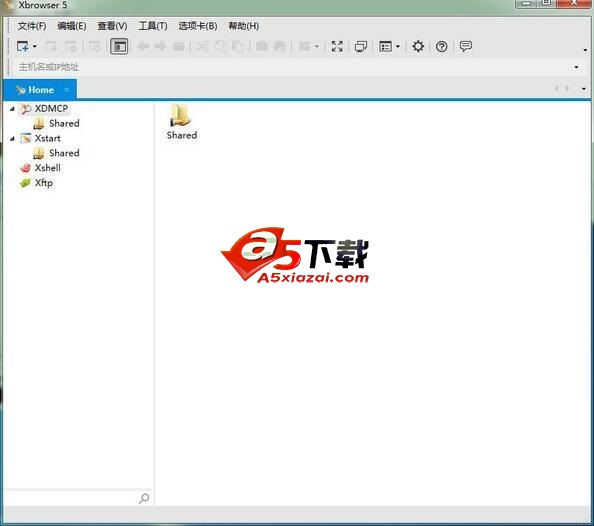Viewport: 594px width, 526px height.
Task: Toggle the folder tree pane button
Action: pos(119,46)
